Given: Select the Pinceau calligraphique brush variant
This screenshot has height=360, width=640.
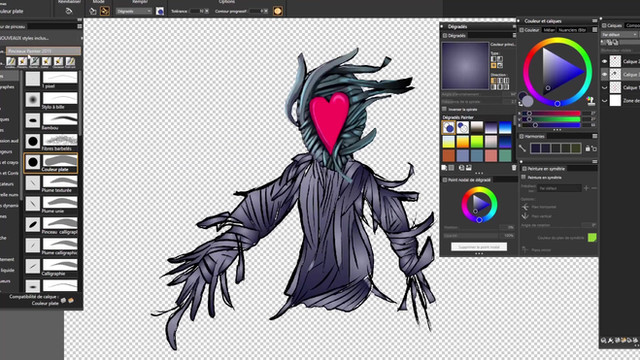Looking at the screenshot, I should pos(51,225).
